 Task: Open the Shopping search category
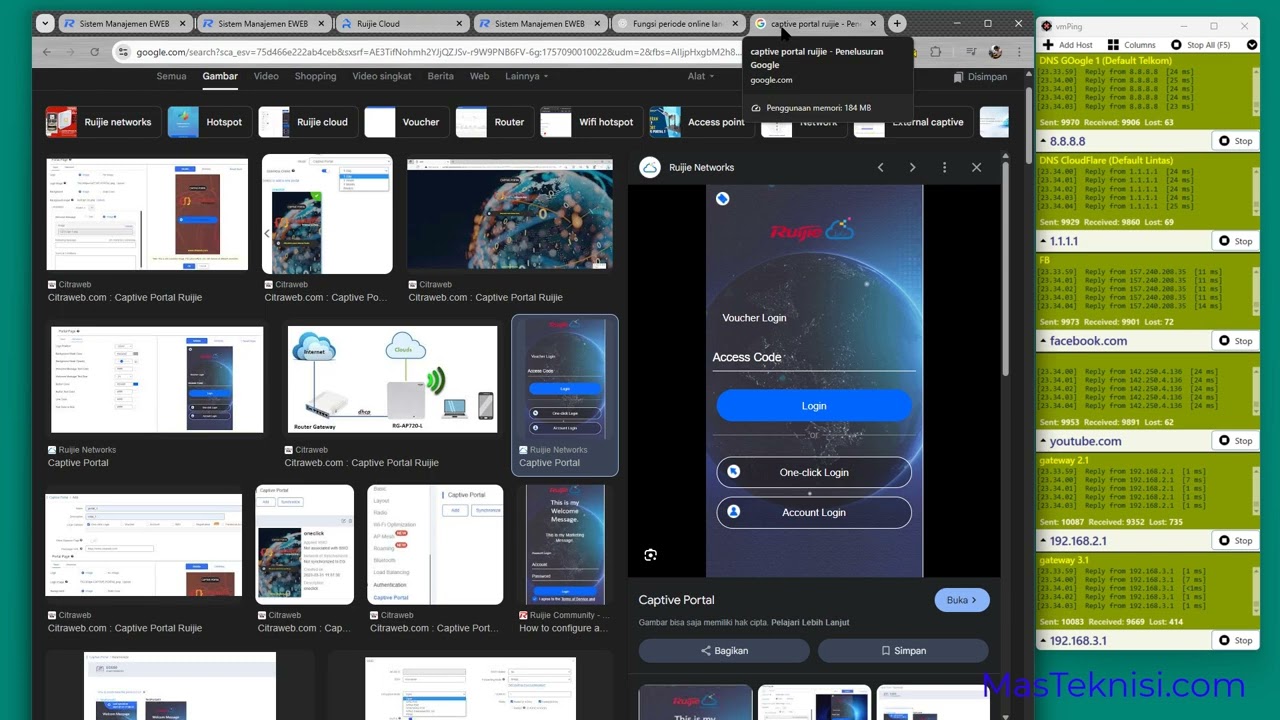[x=315, y=76]
